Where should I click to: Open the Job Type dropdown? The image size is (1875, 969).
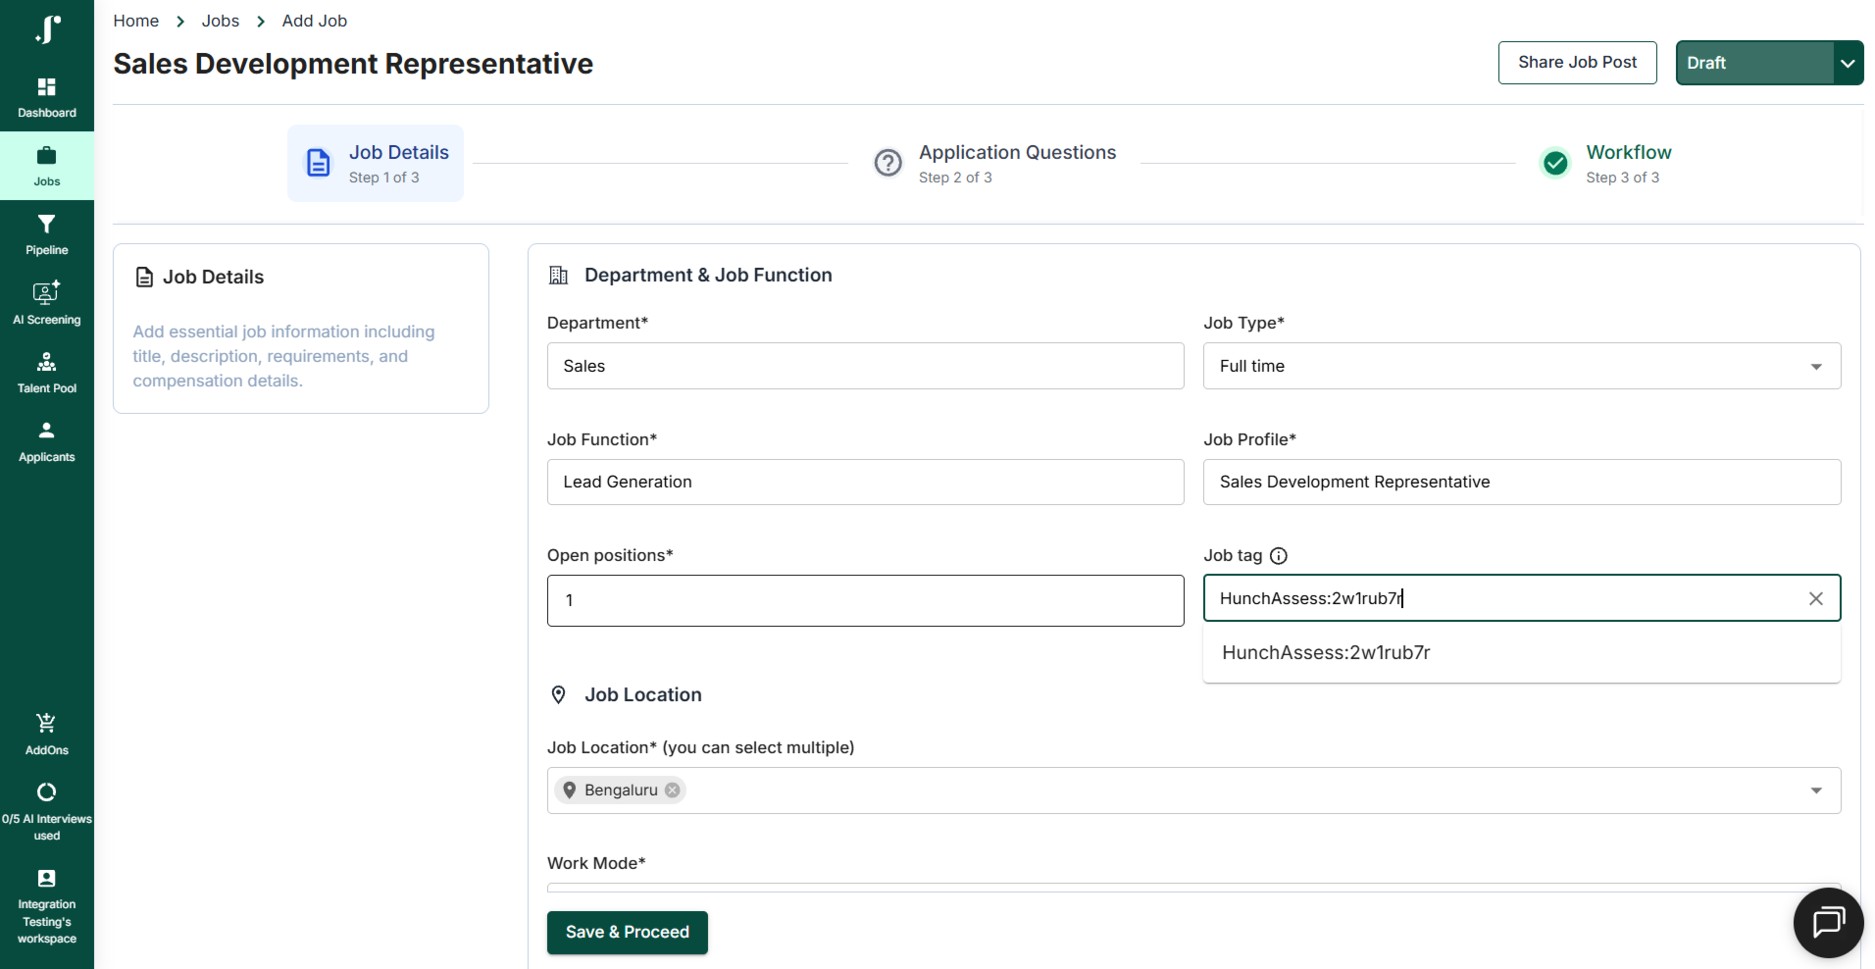coord(1521,366)
